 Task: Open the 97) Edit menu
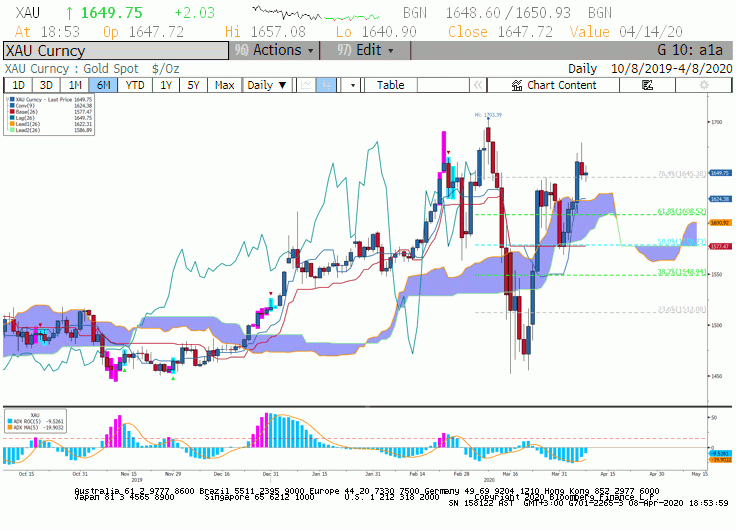point(365,50)
